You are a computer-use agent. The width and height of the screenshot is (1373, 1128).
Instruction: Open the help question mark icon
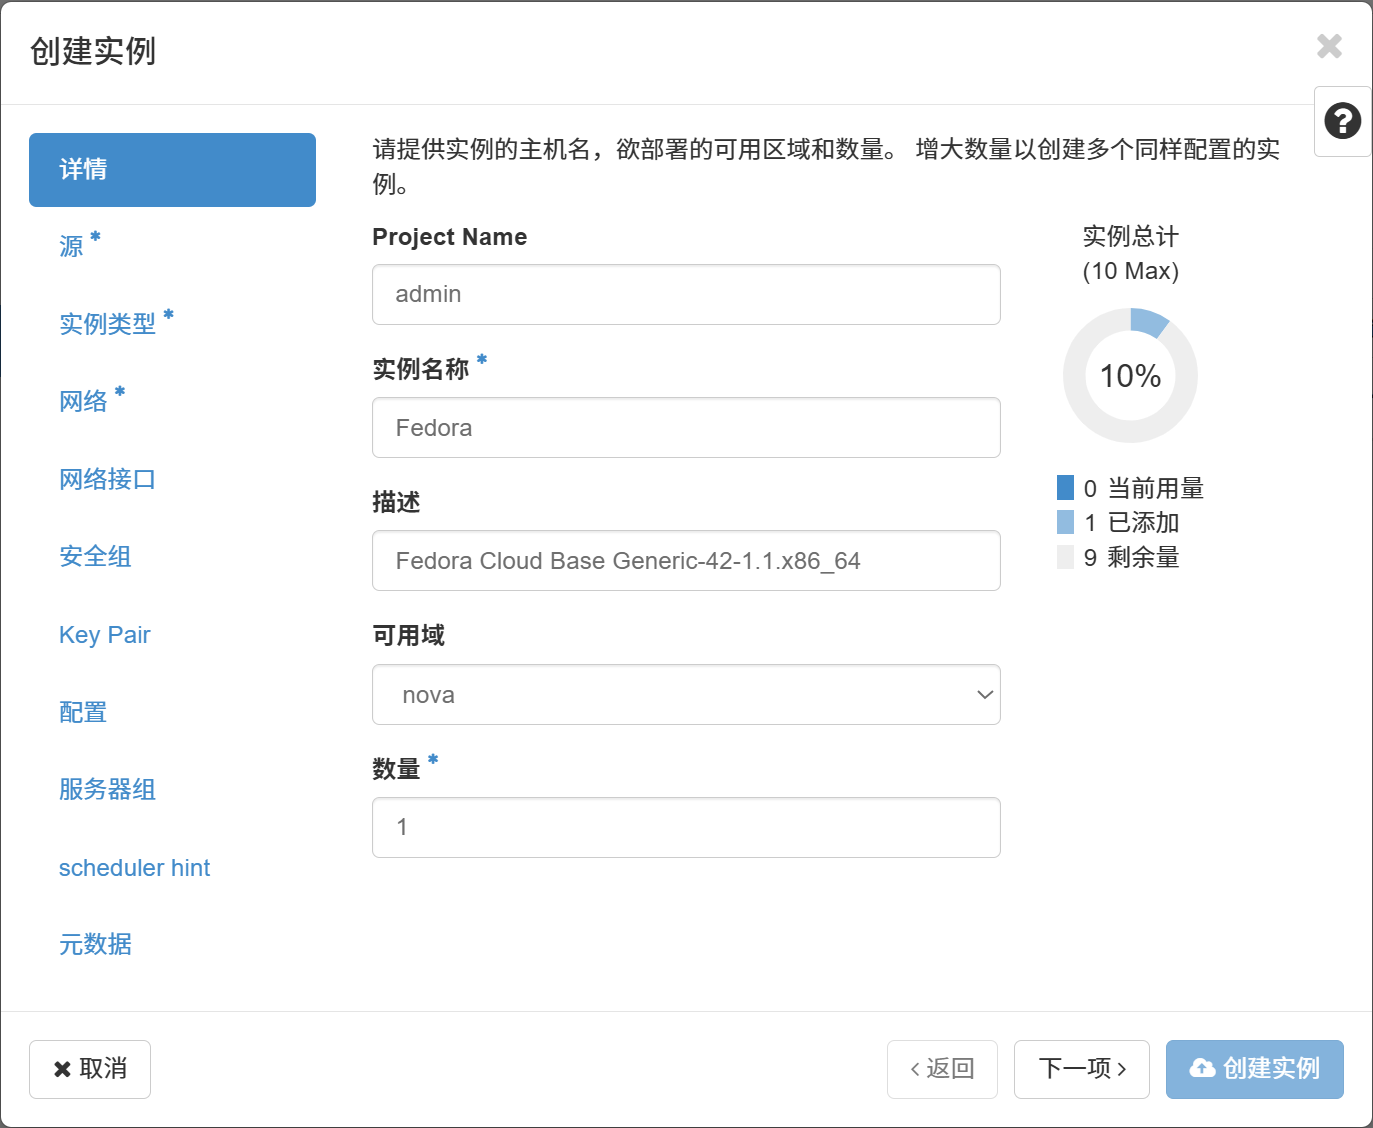pyautogui.click(x=1342, y=121)
